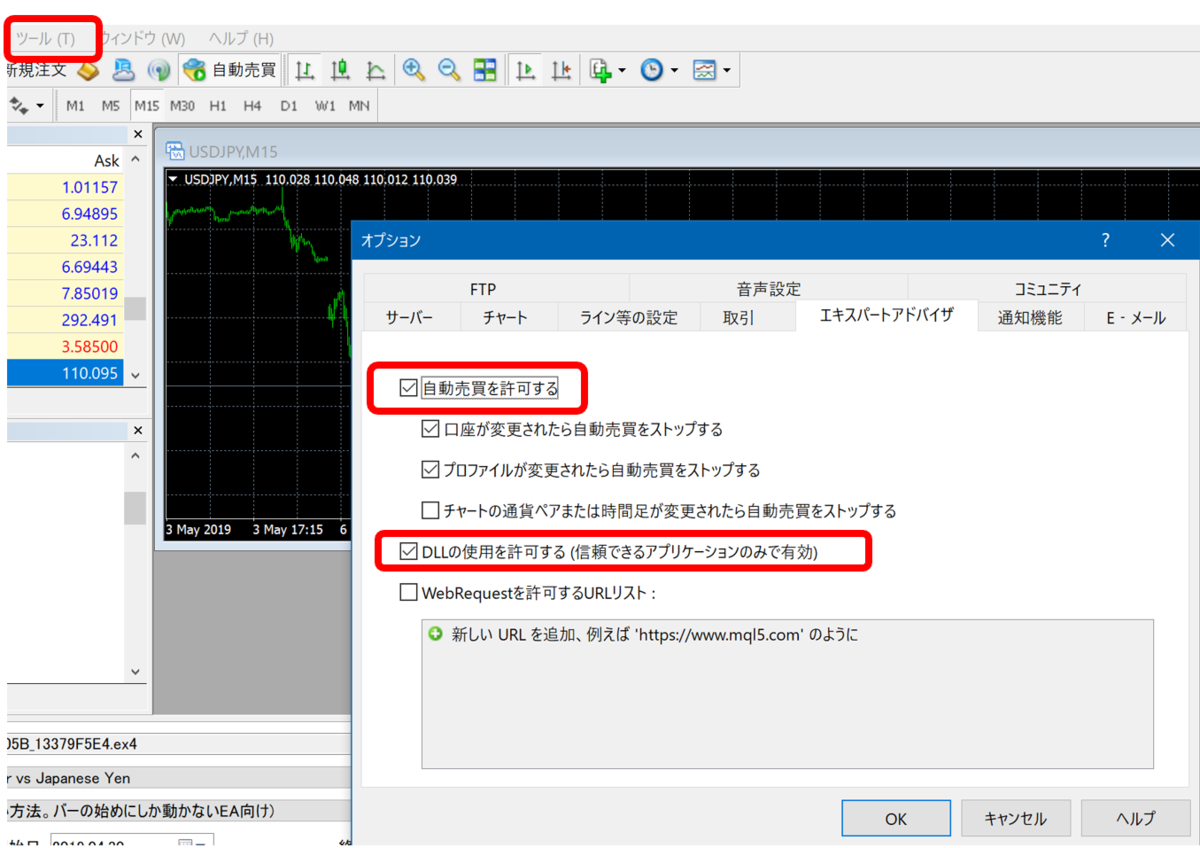Viewport: 1200px width, 848px height.
Task: Switch to the コミュニティ tab
Action: click(1047, 289)
